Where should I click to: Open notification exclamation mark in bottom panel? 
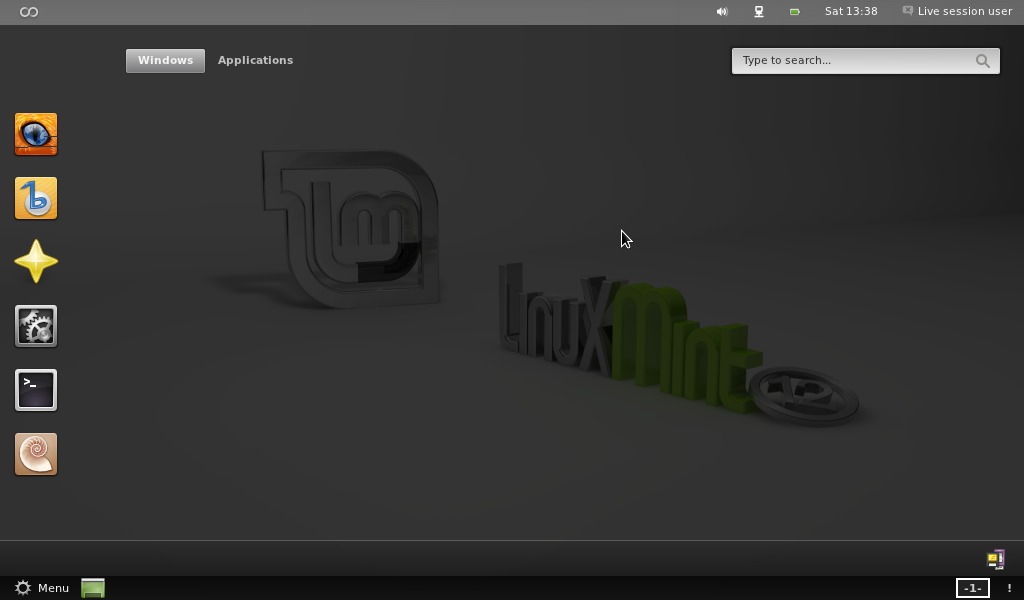click(x=1009, y=588)
